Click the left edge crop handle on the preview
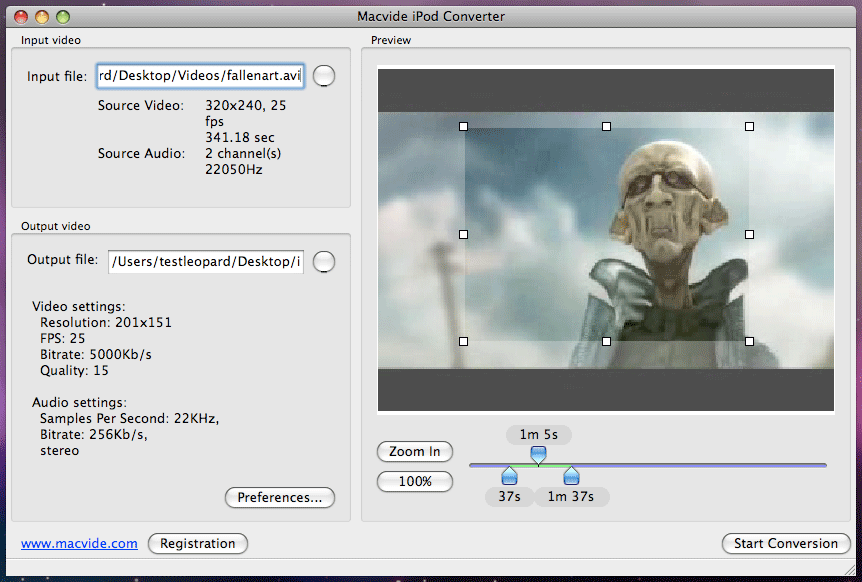The height and width of the screenshot is (582, 862). click(x=463, y=234)
